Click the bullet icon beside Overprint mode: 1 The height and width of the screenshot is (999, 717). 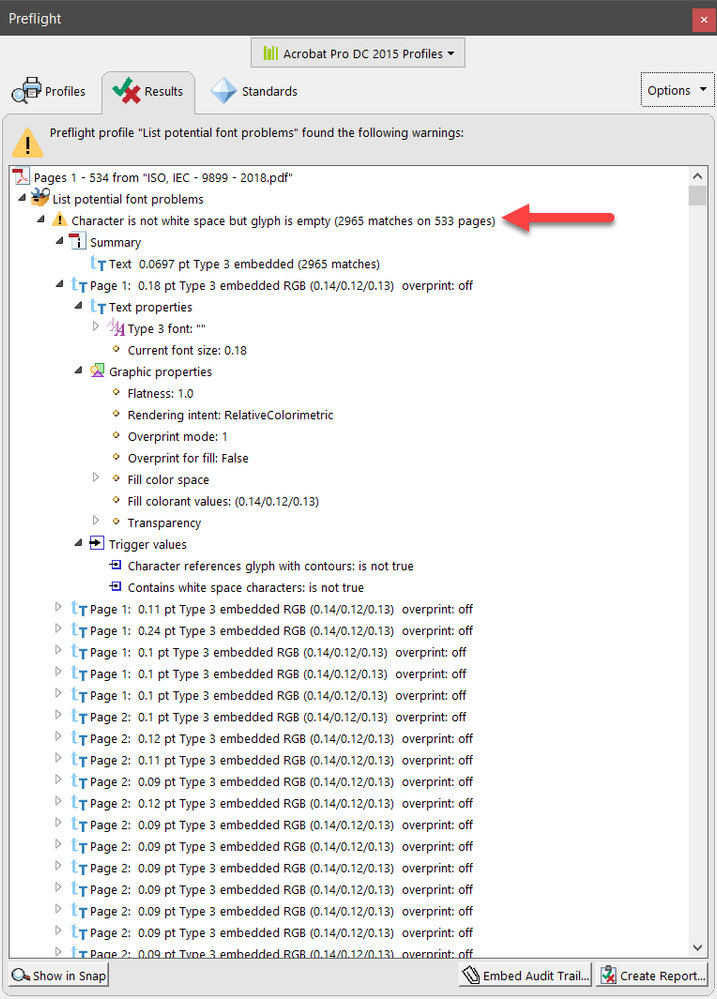[x=116, y=436]
